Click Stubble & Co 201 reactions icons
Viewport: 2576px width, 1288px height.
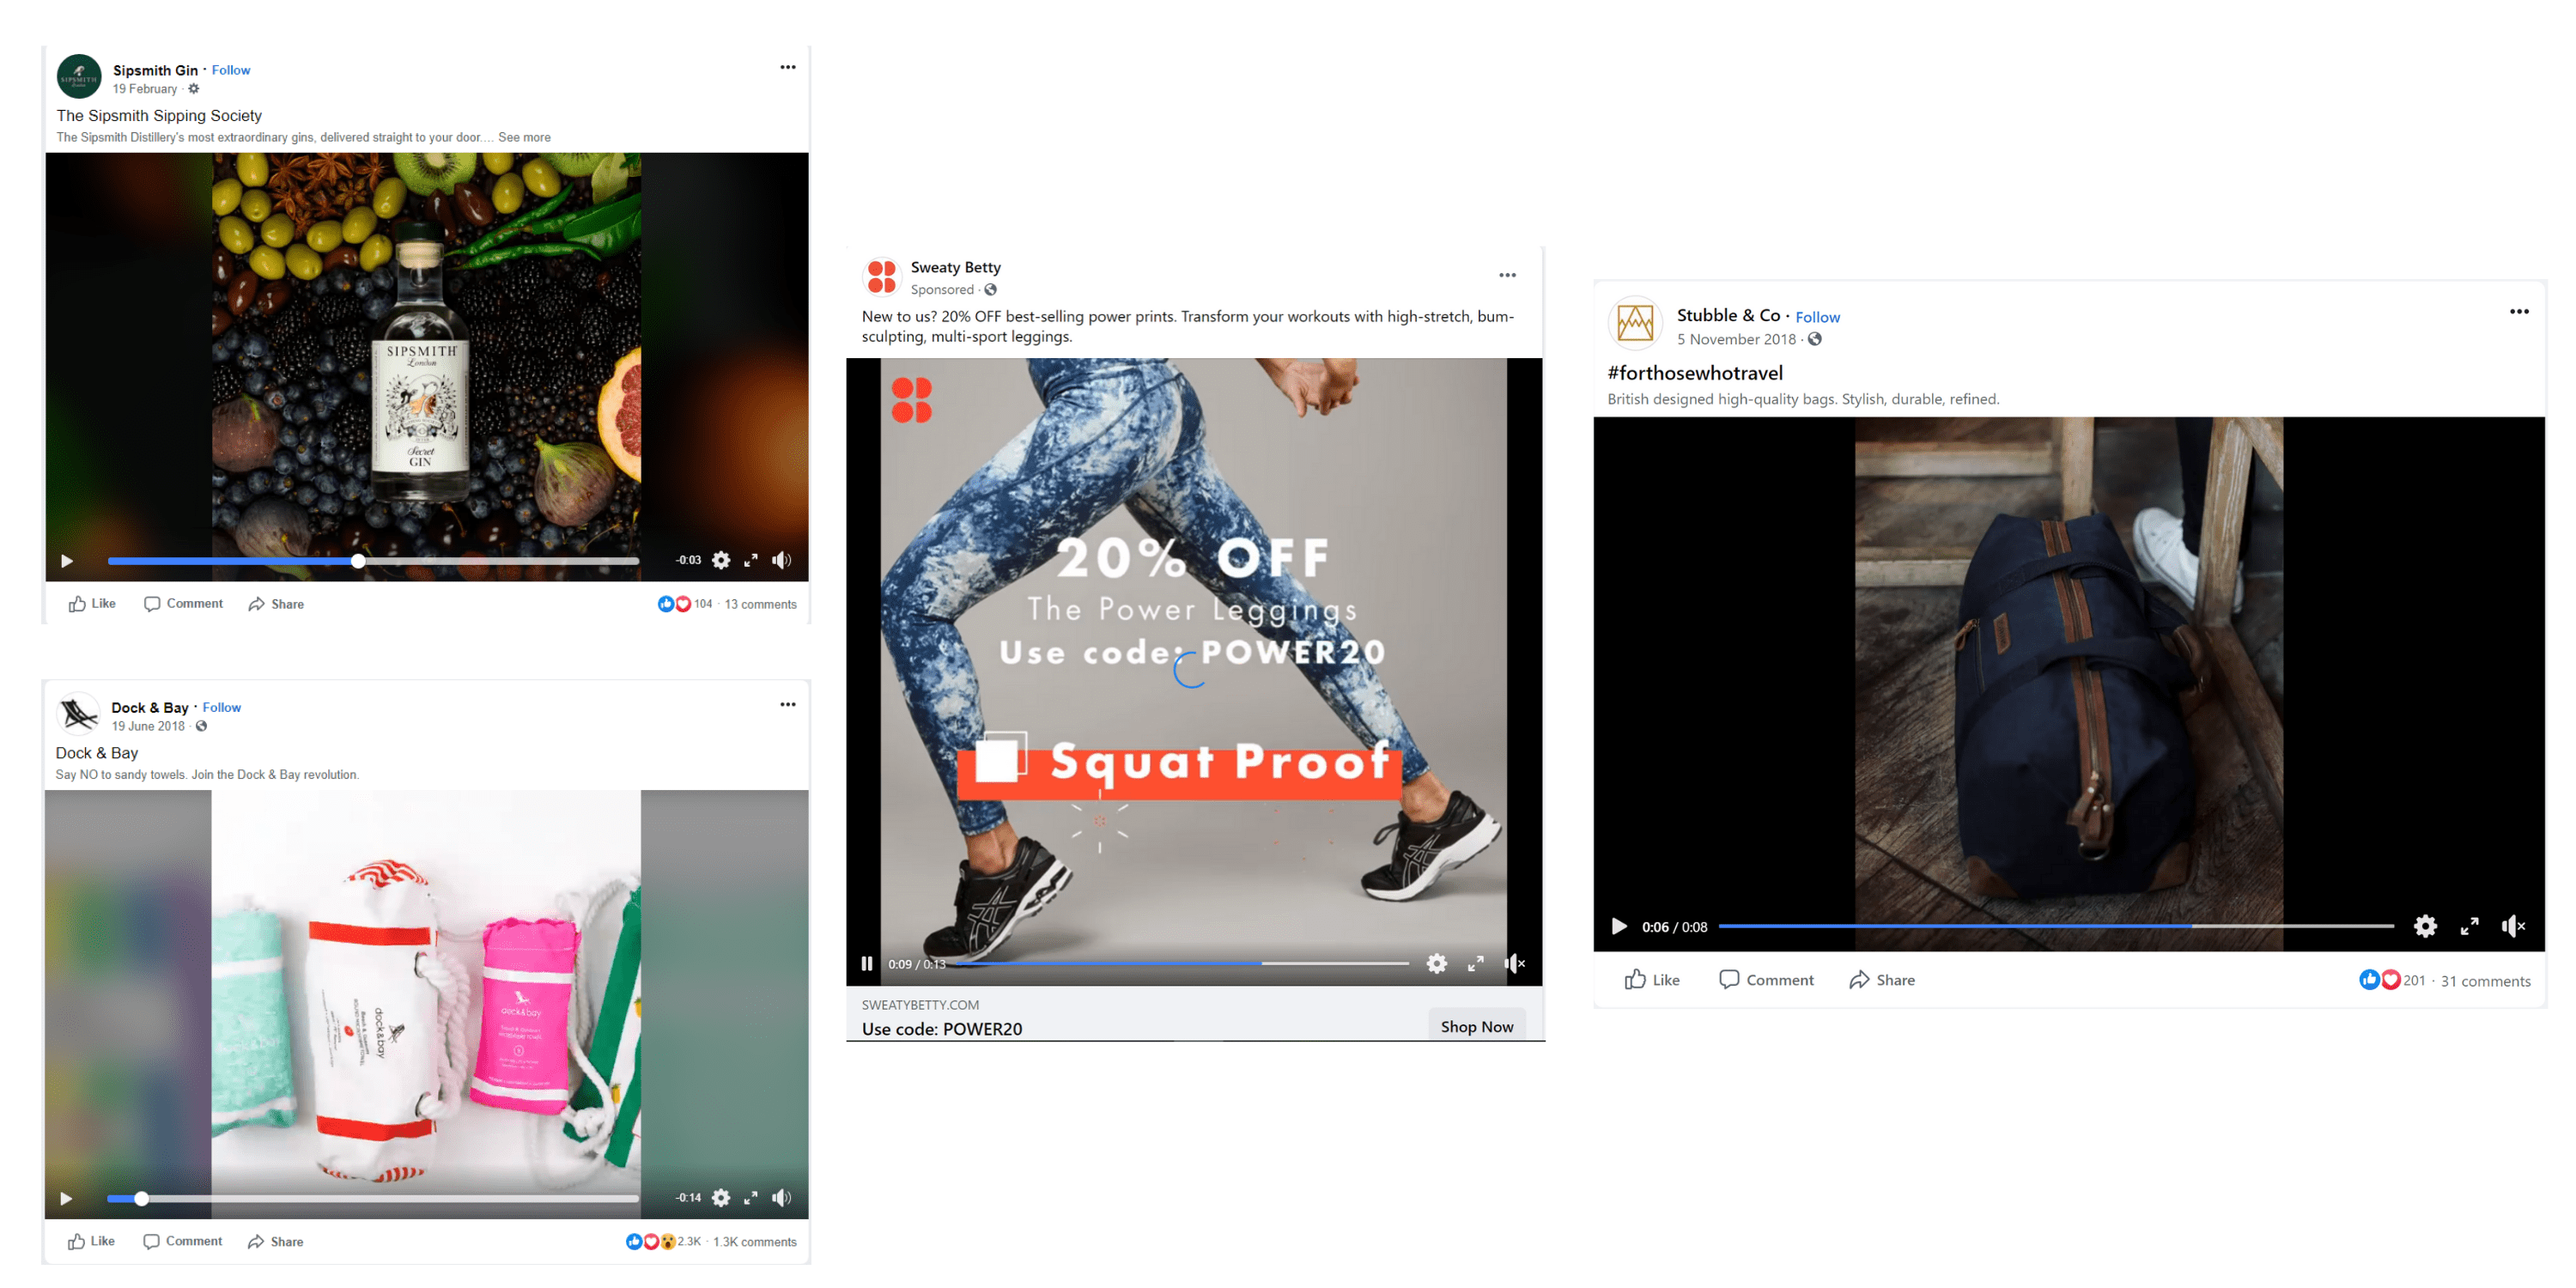click(x=2380, y=980)
